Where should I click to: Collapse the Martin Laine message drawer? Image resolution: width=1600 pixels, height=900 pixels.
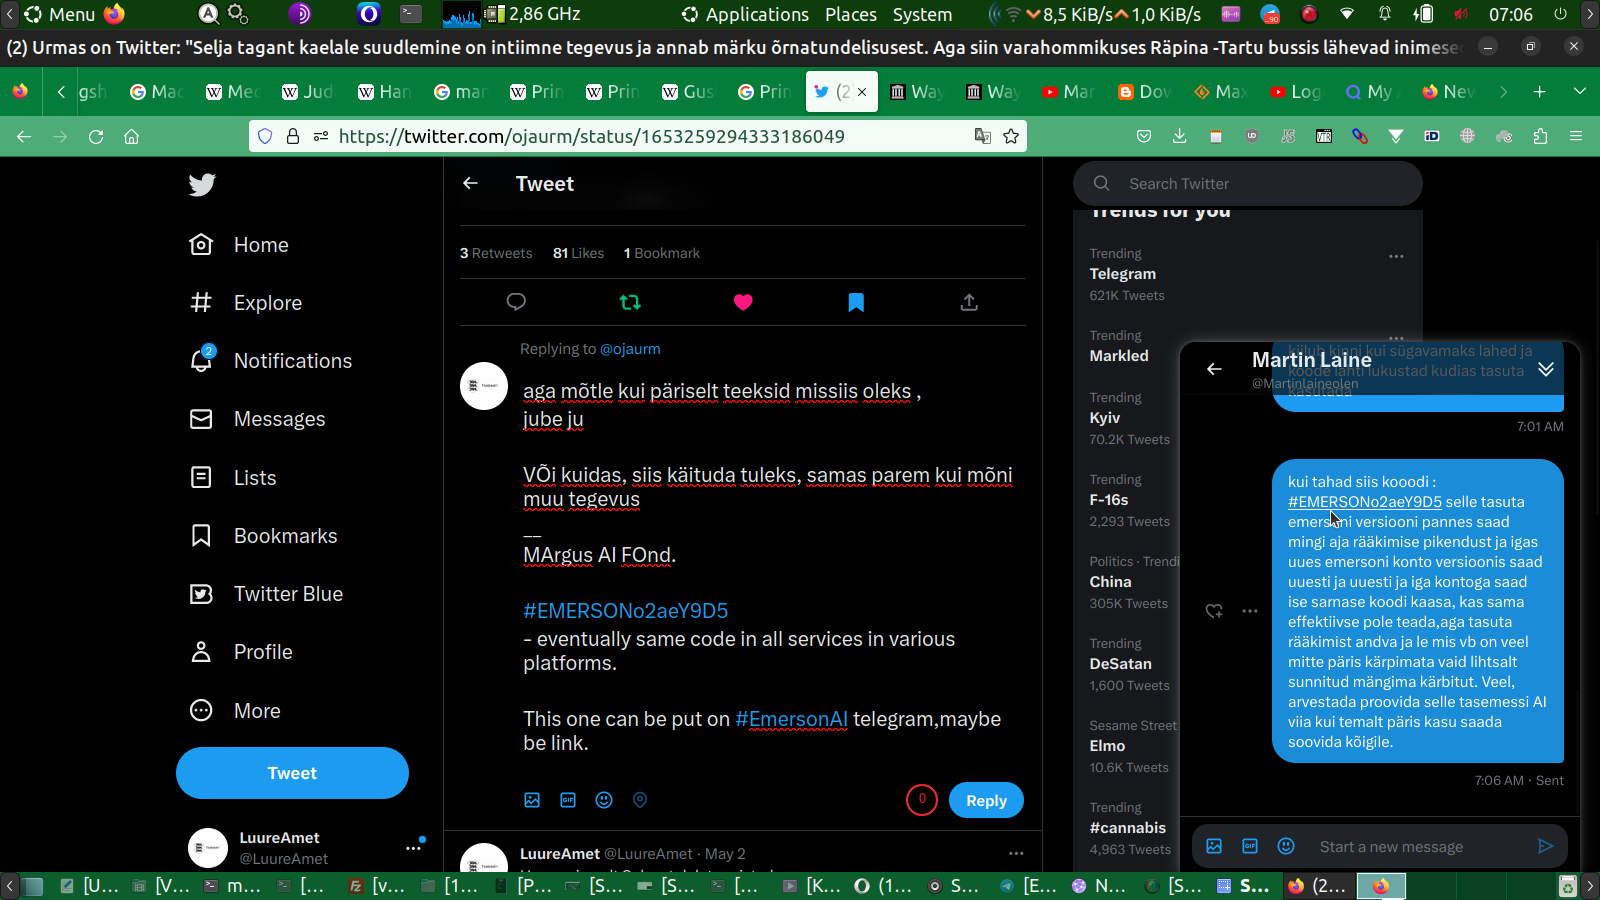point(1546,369)
